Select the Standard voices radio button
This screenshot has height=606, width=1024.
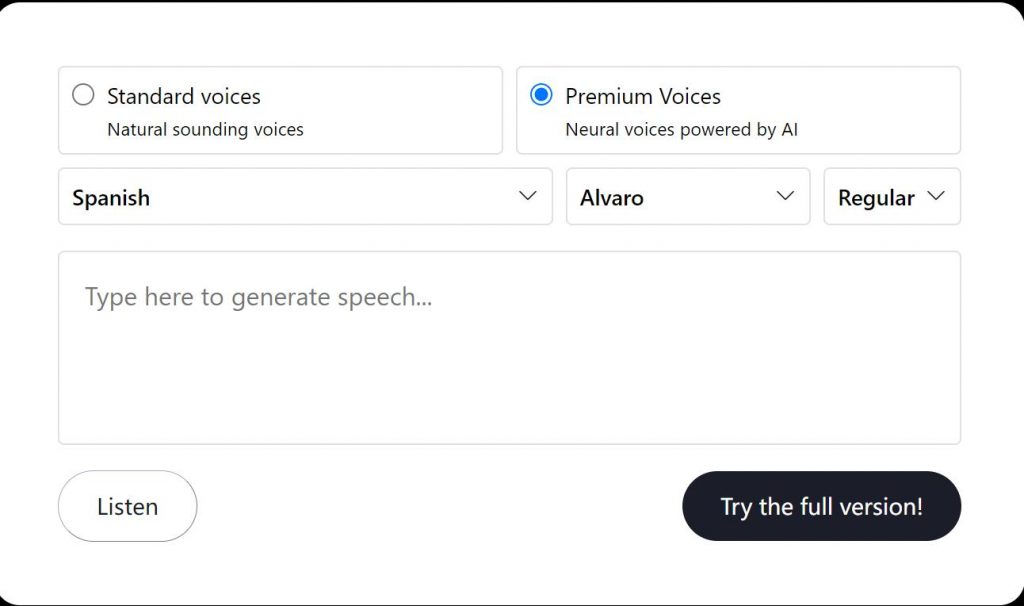tap(84, 95)
